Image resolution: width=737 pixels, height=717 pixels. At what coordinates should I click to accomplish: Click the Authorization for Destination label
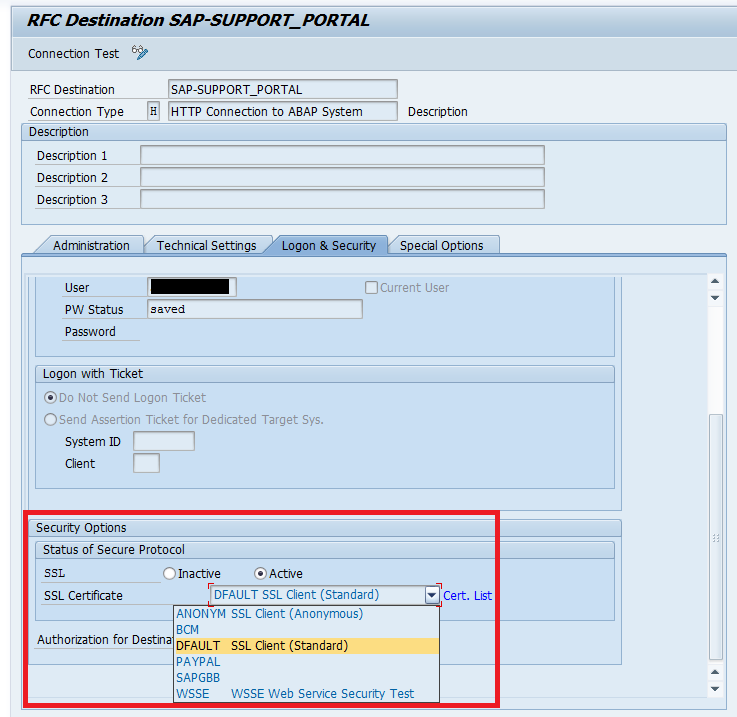[105, 640]
